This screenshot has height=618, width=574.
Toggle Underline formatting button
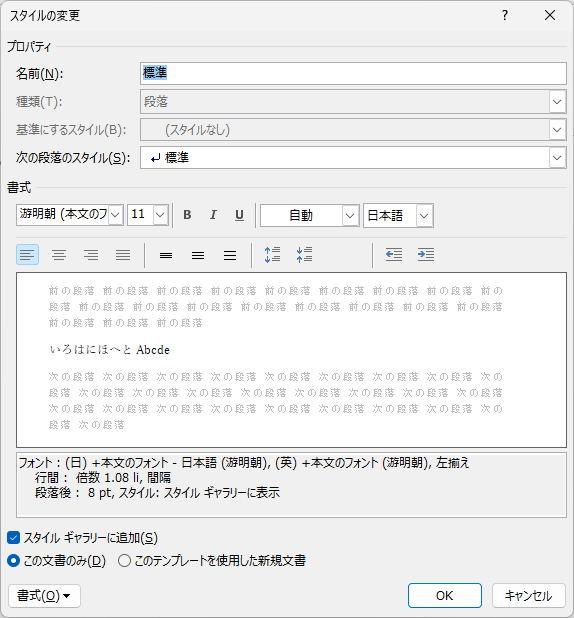click(x=239, y=215)
